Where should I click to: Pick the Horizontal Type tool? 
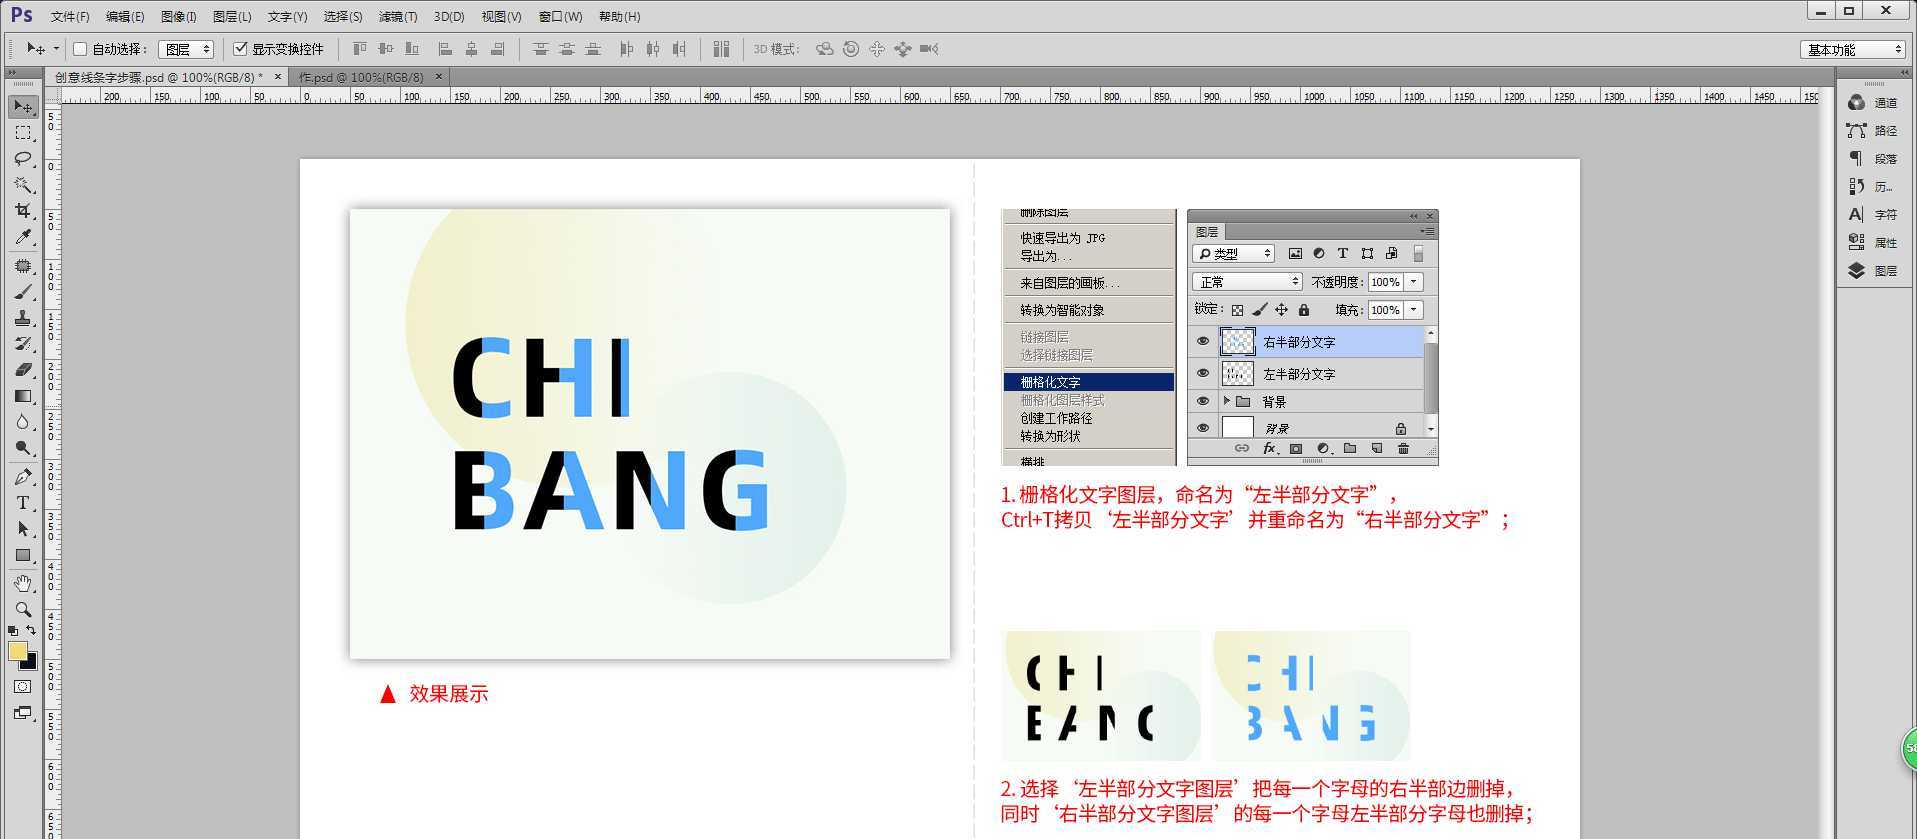click(23, 503)
